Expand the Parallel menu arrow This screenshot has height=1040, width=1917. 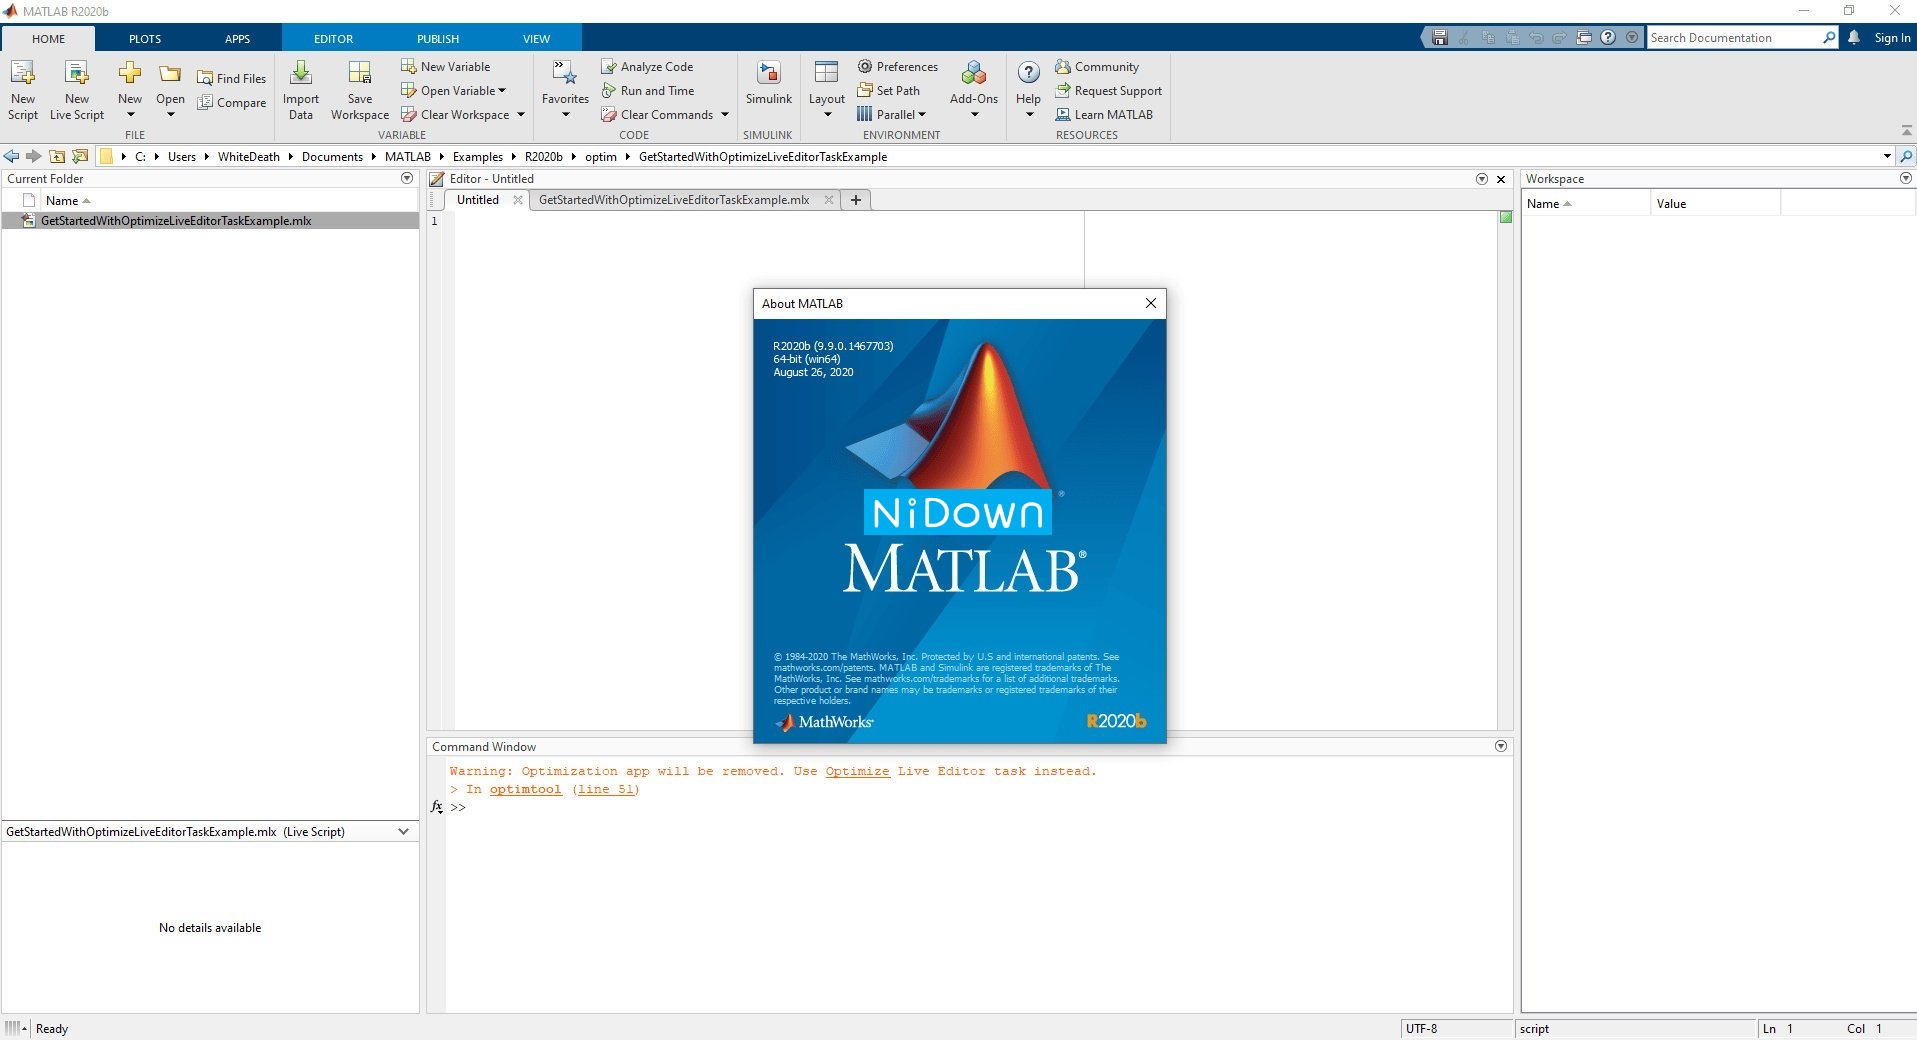tap(922, 114)
